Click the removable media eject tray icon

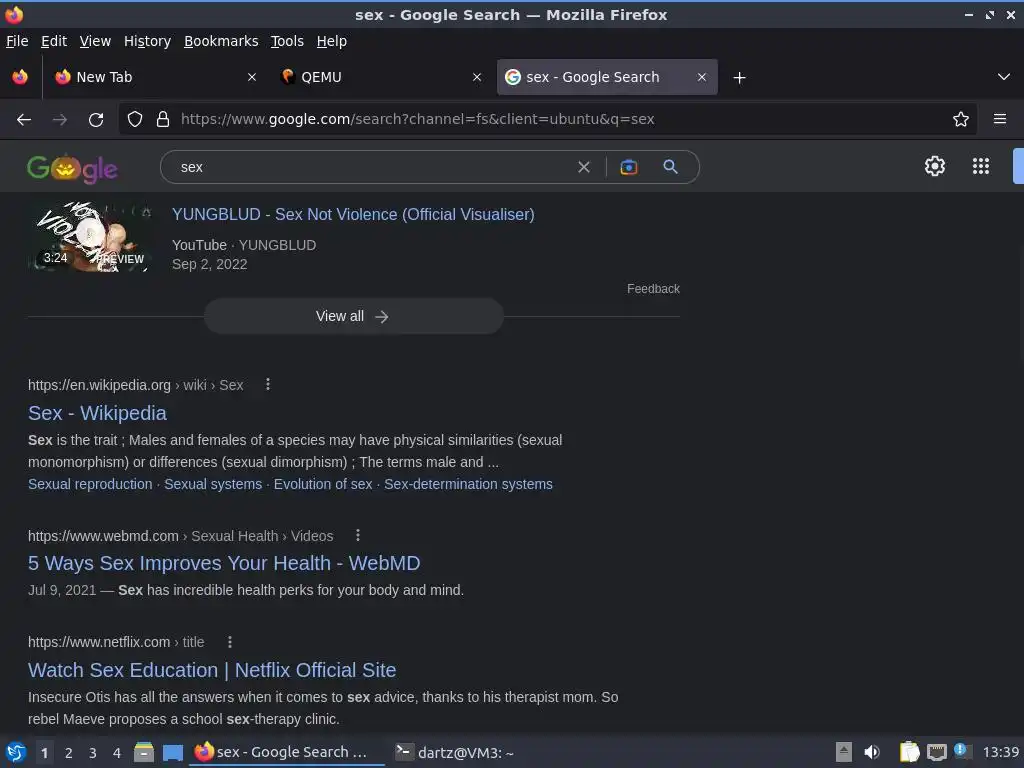tap(844, 752)
